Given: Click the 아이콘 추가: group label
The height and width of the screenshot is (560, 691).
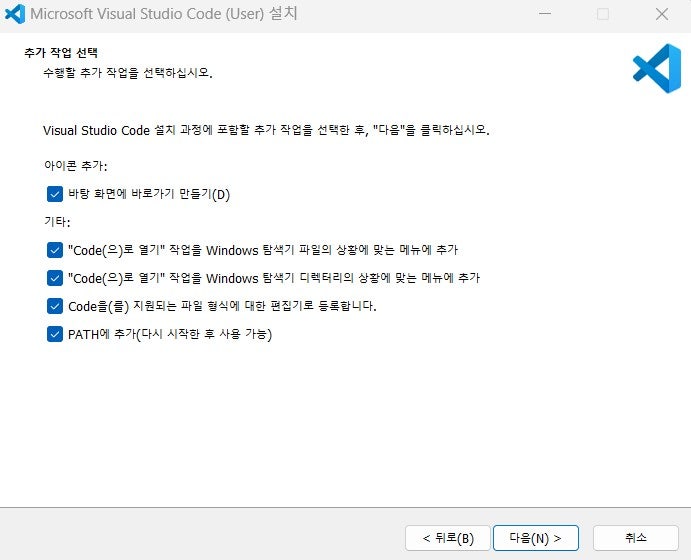Looking at the screenshot, I should (75, 166).
